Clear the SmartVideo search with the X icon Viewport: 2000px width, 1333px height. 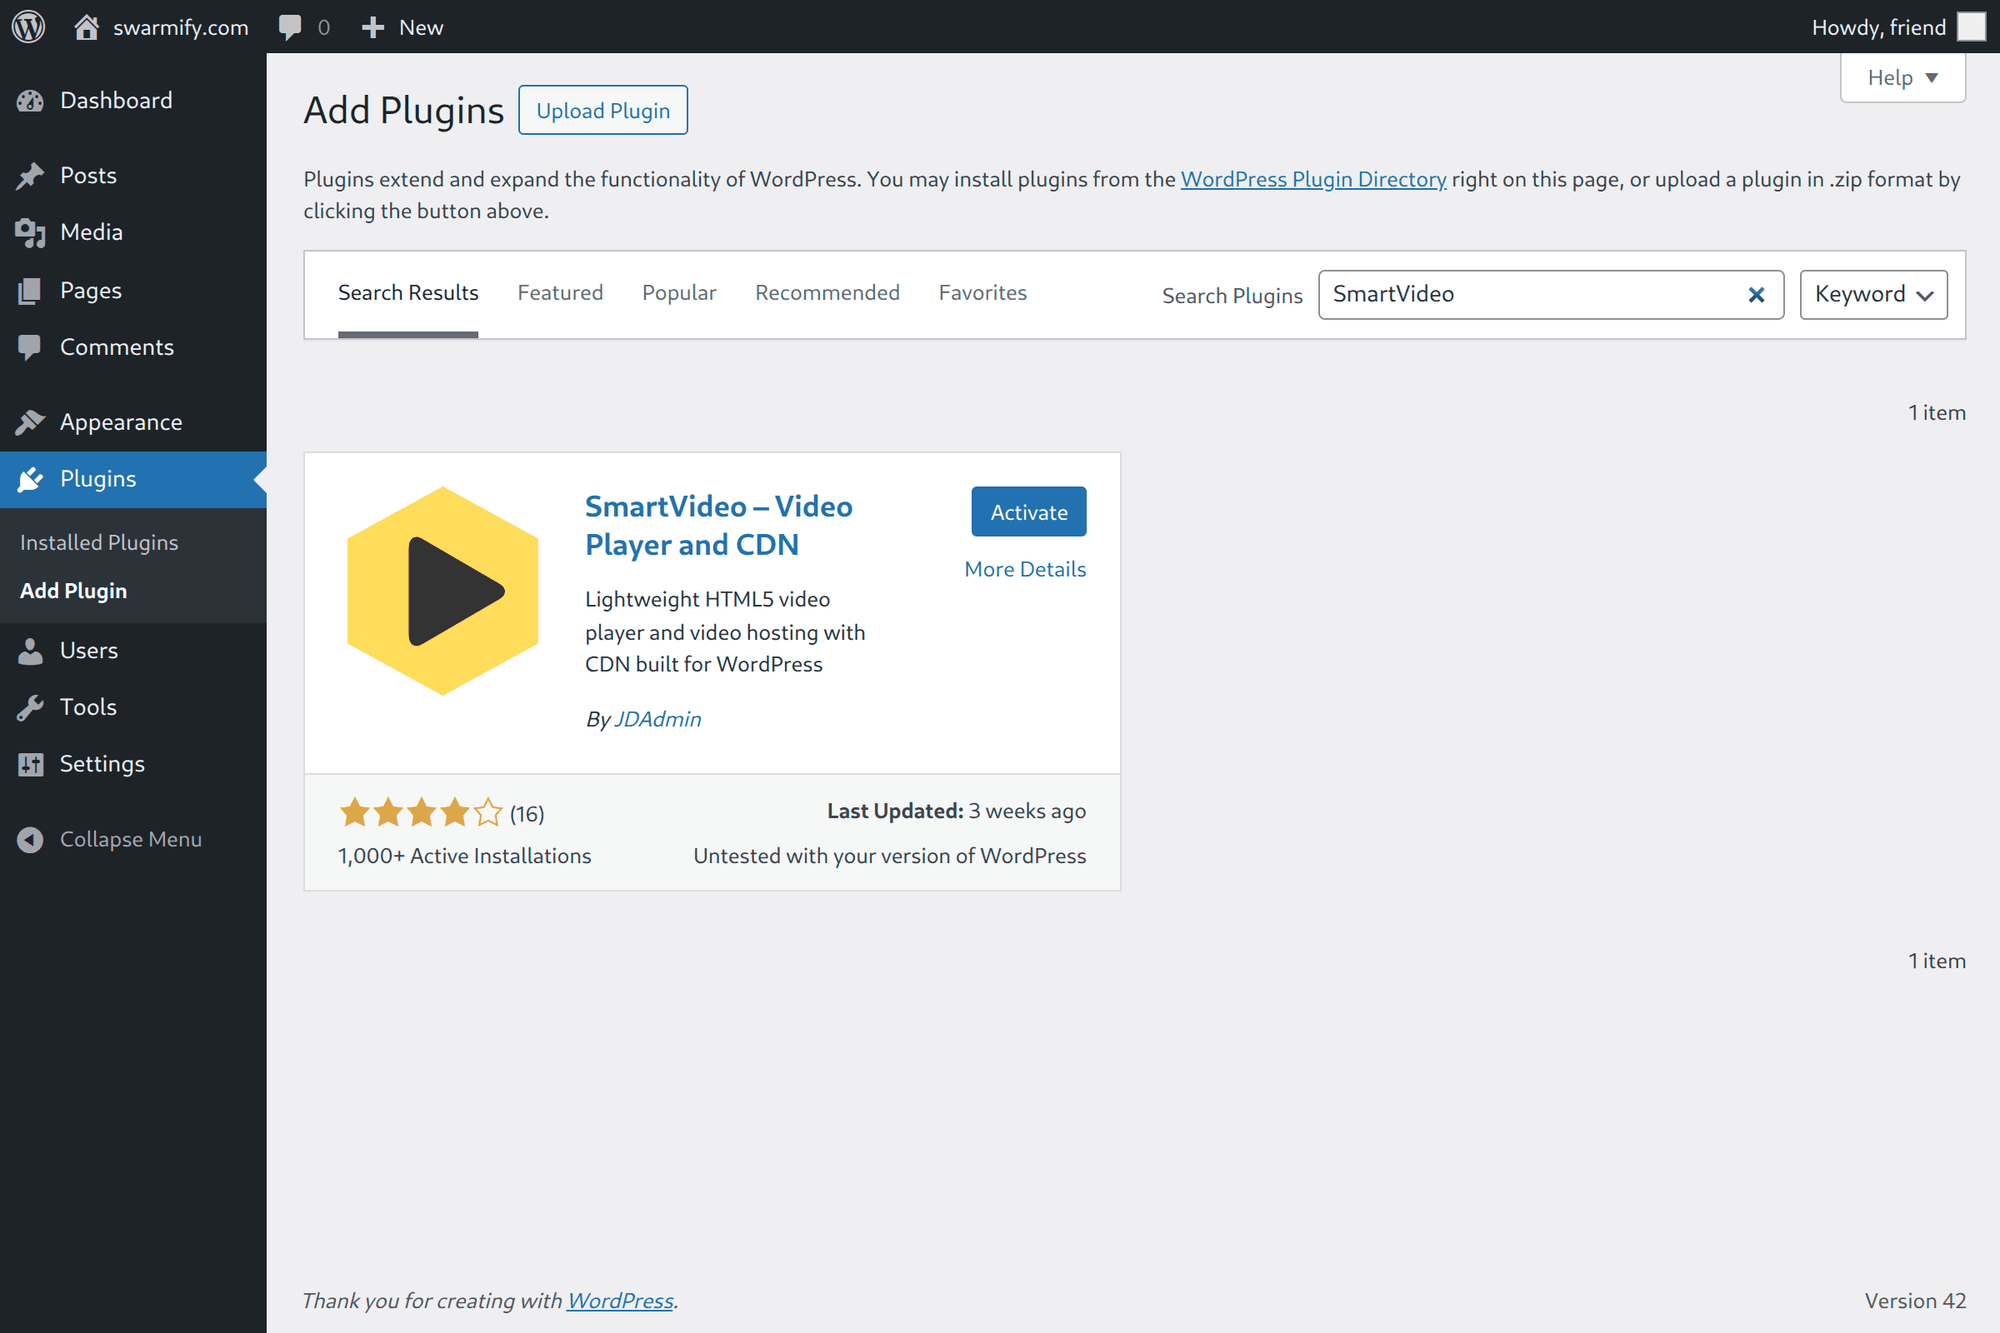tap(1756, 294)
